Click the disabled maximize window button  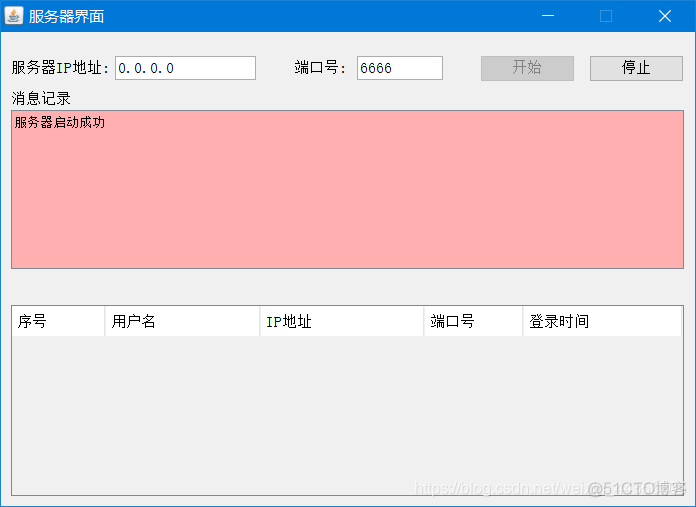pyautogui.click(x=606, y=16)
